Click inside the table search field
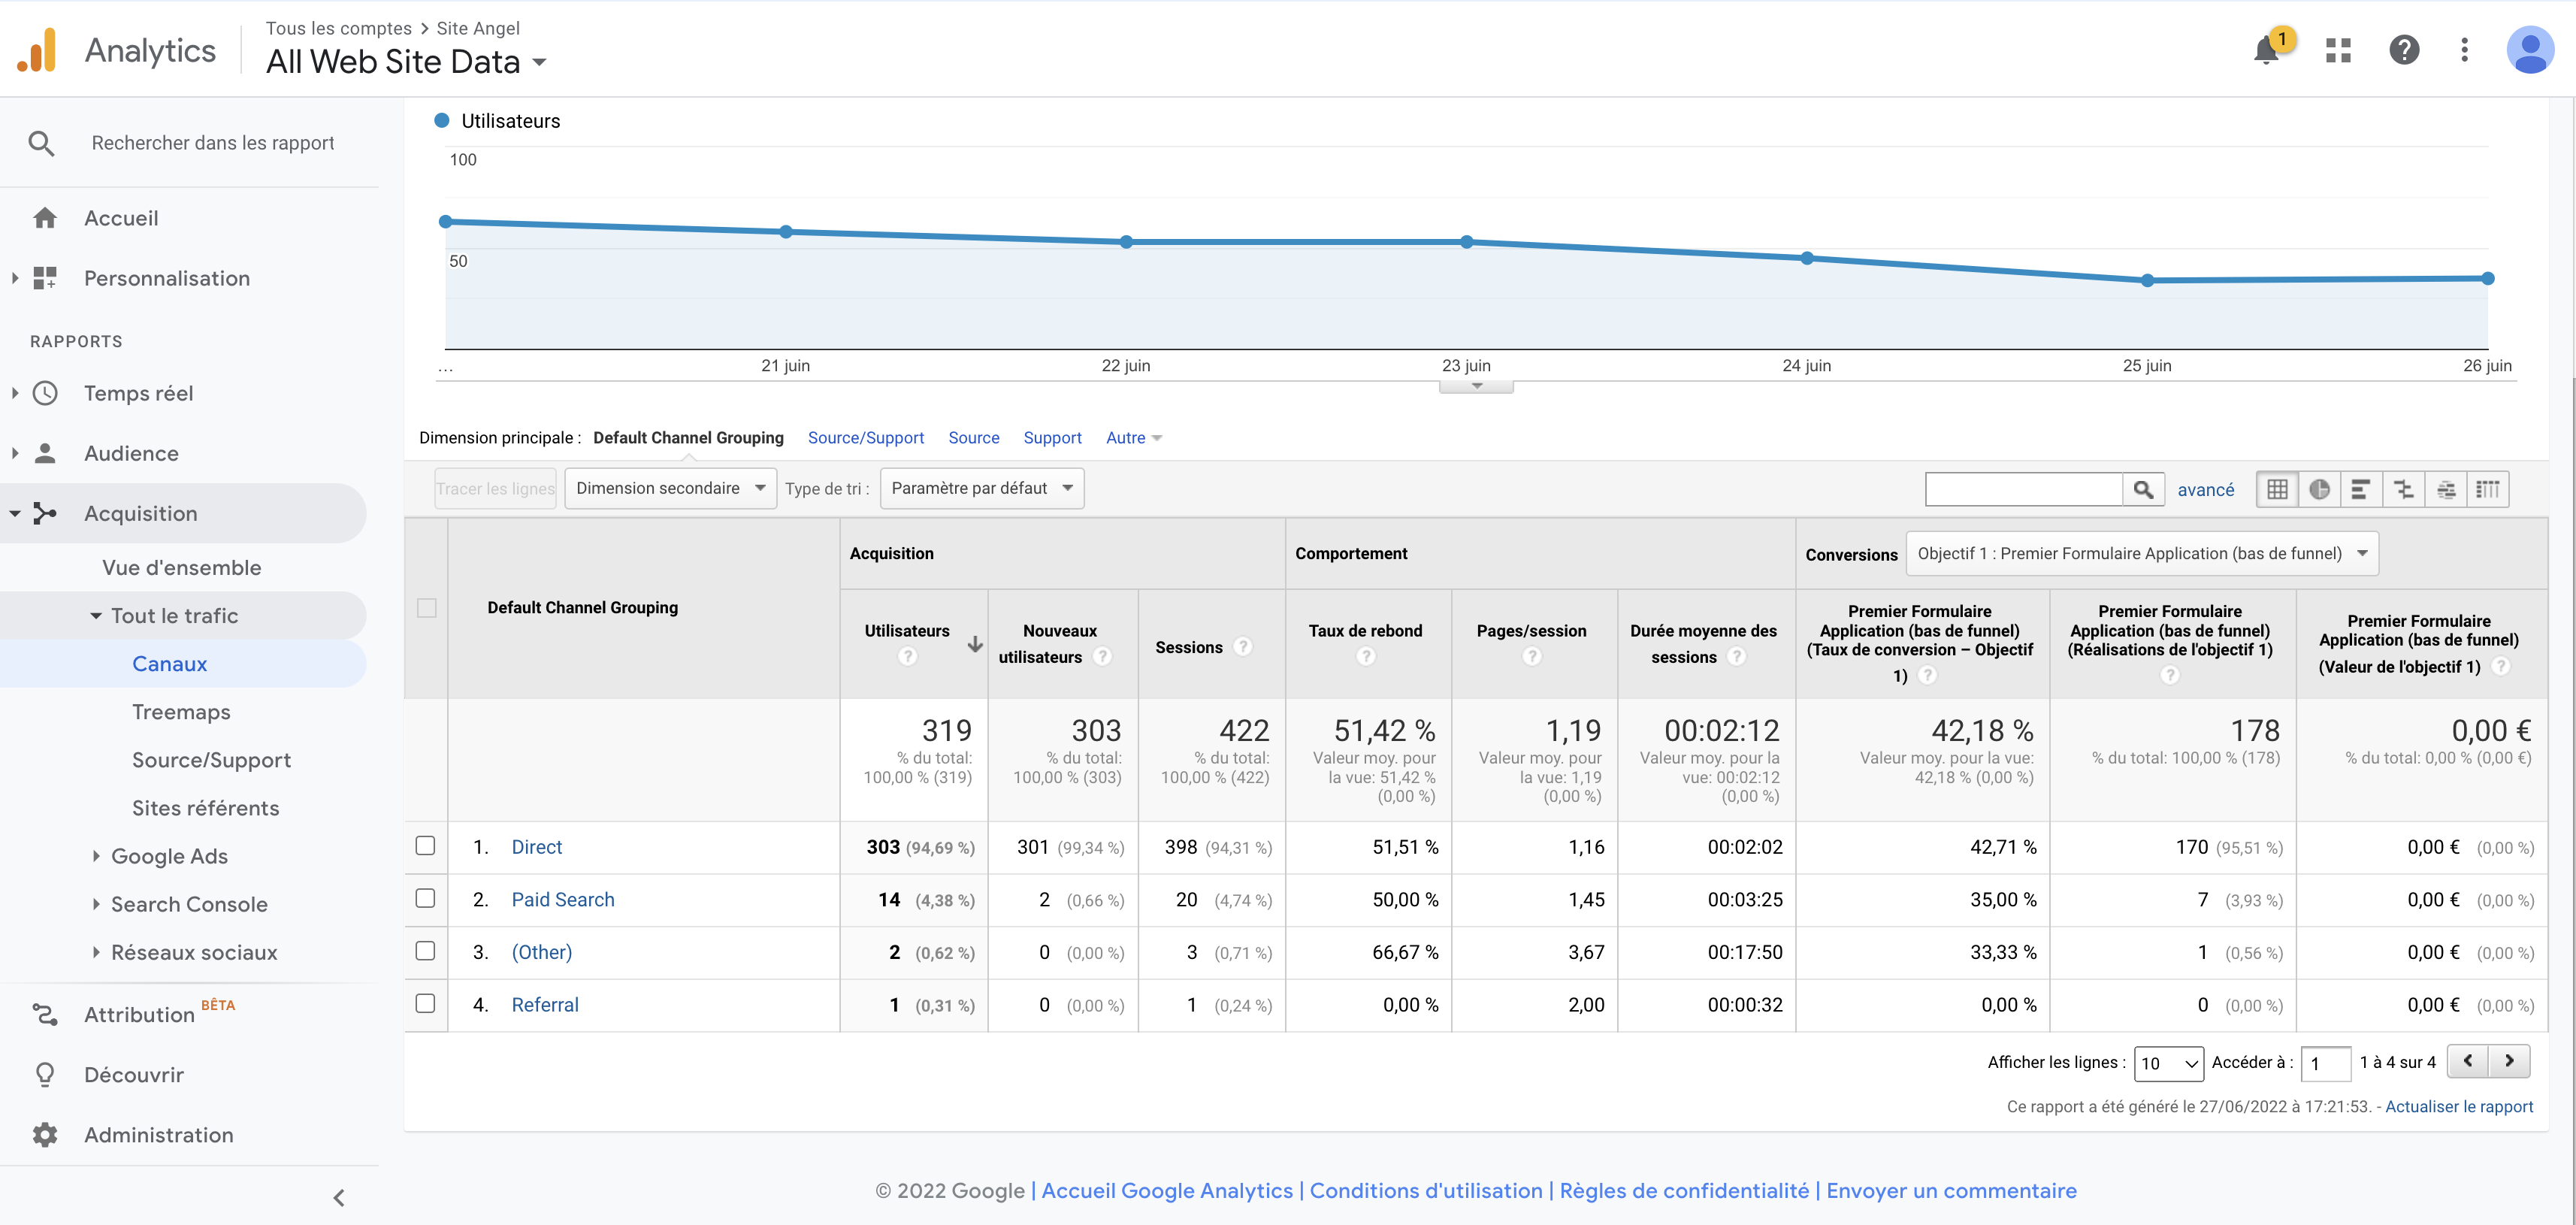The width and height of the screenshot is (2576, 1225). 2025,489
